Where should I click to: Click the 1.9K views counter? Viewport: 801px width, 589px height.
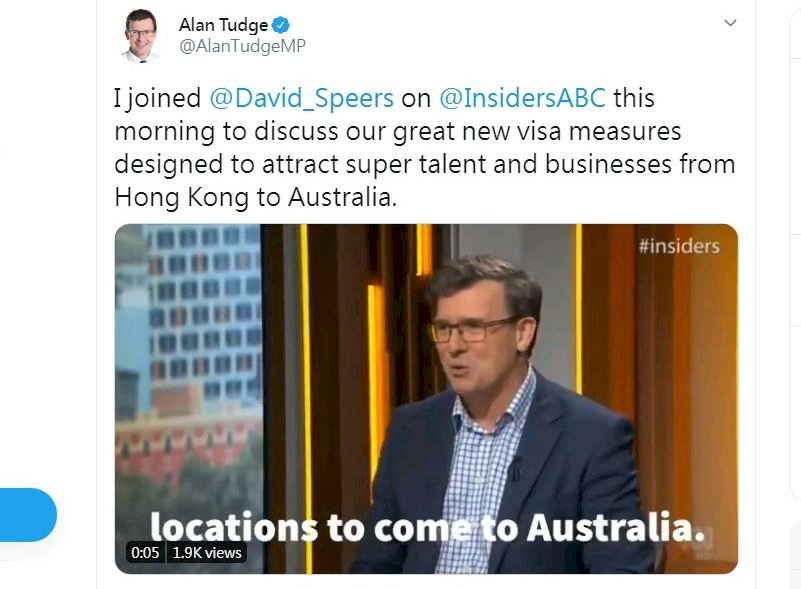207,553
